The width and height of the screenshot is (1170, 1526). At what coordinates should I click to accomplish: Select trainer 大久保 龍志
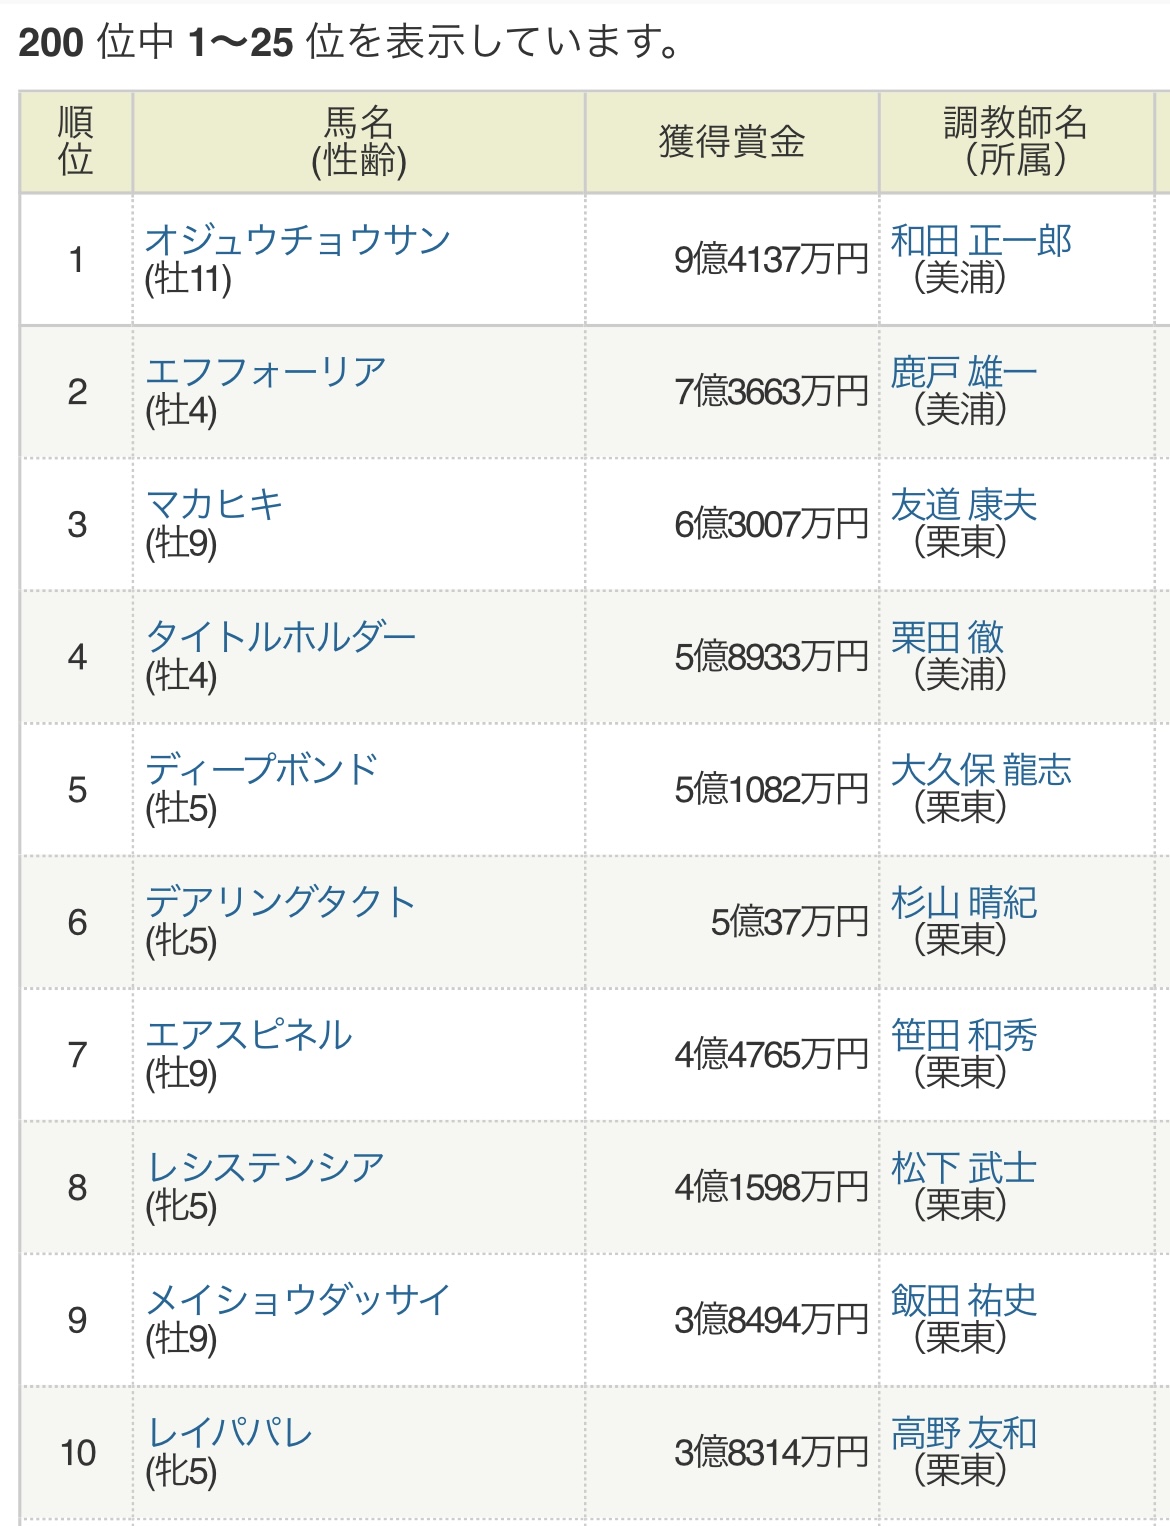980,769
